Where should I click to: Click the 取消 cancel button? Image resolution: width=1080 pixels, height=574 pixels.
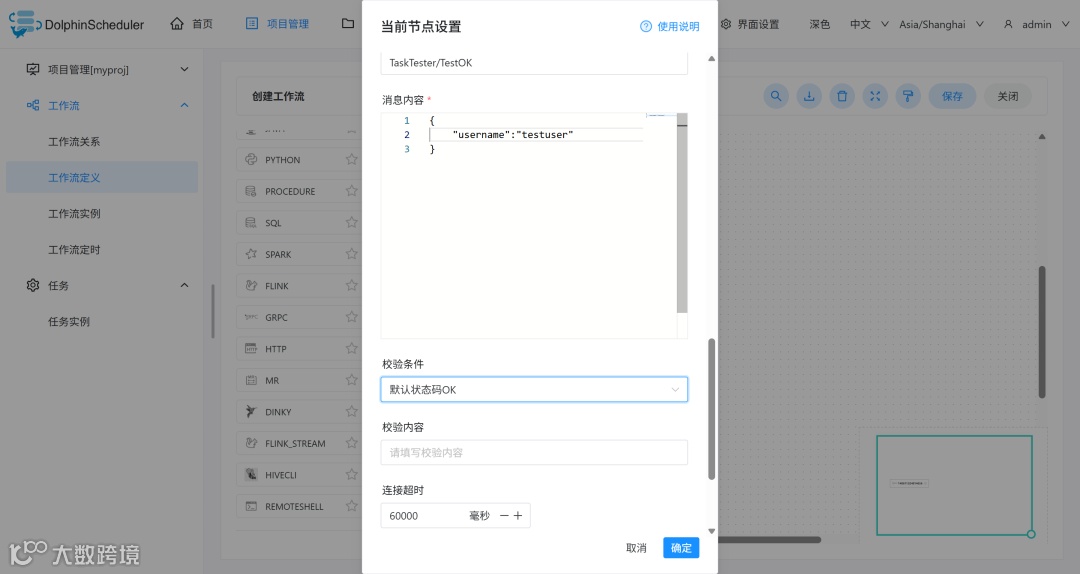tap(636, 548)
